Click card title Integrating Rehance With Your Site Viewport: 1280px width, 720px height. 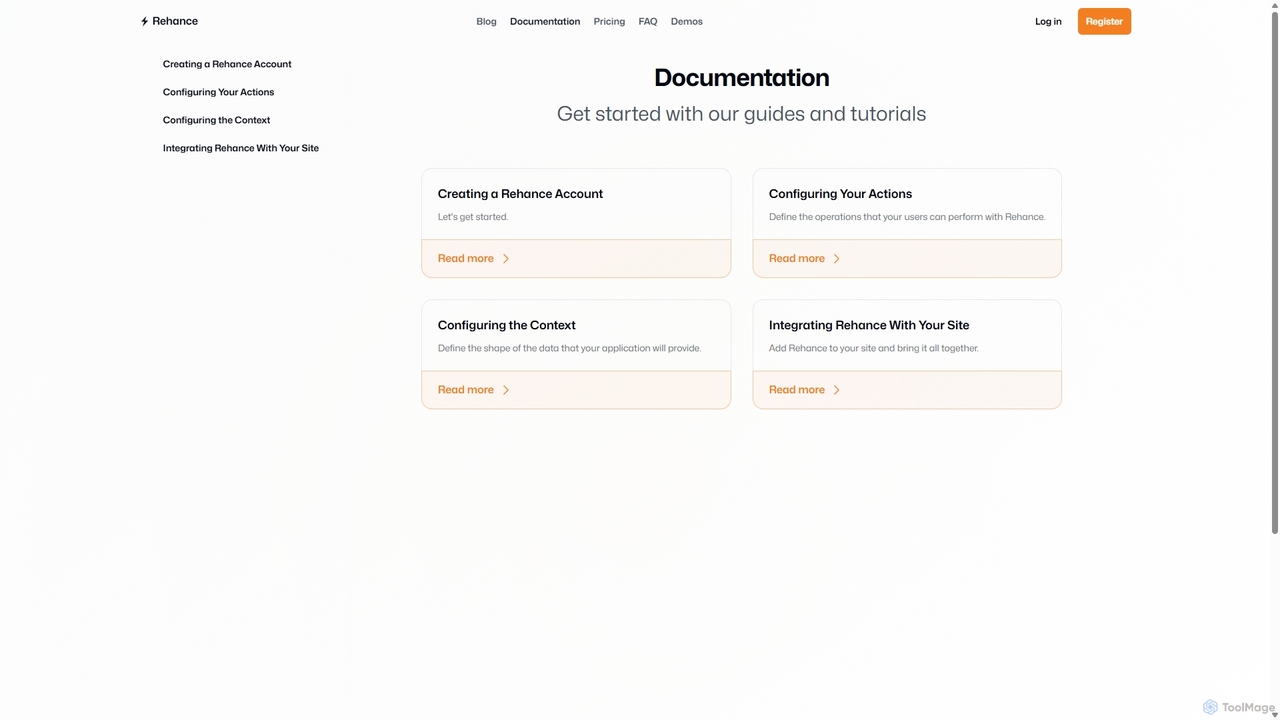(x=869, y=325)
